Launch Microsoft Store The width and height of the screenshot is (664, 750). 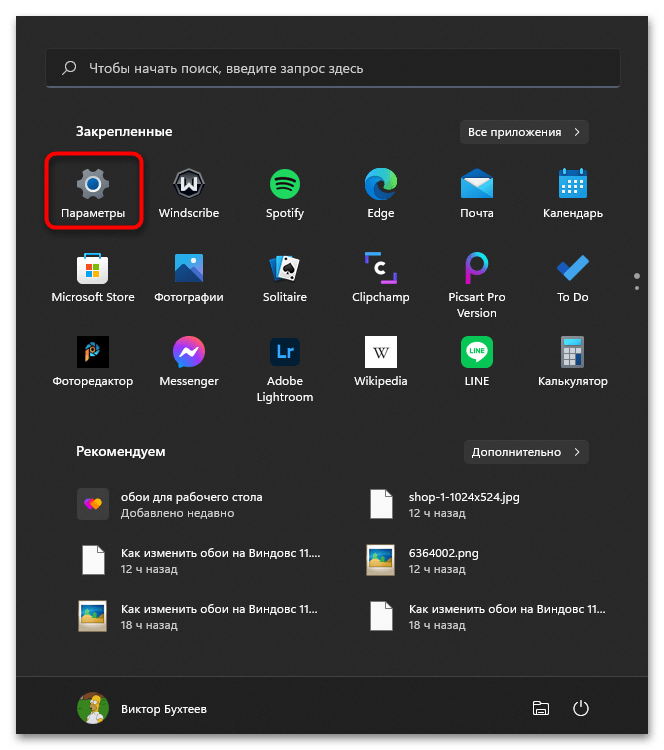[93, 277]
